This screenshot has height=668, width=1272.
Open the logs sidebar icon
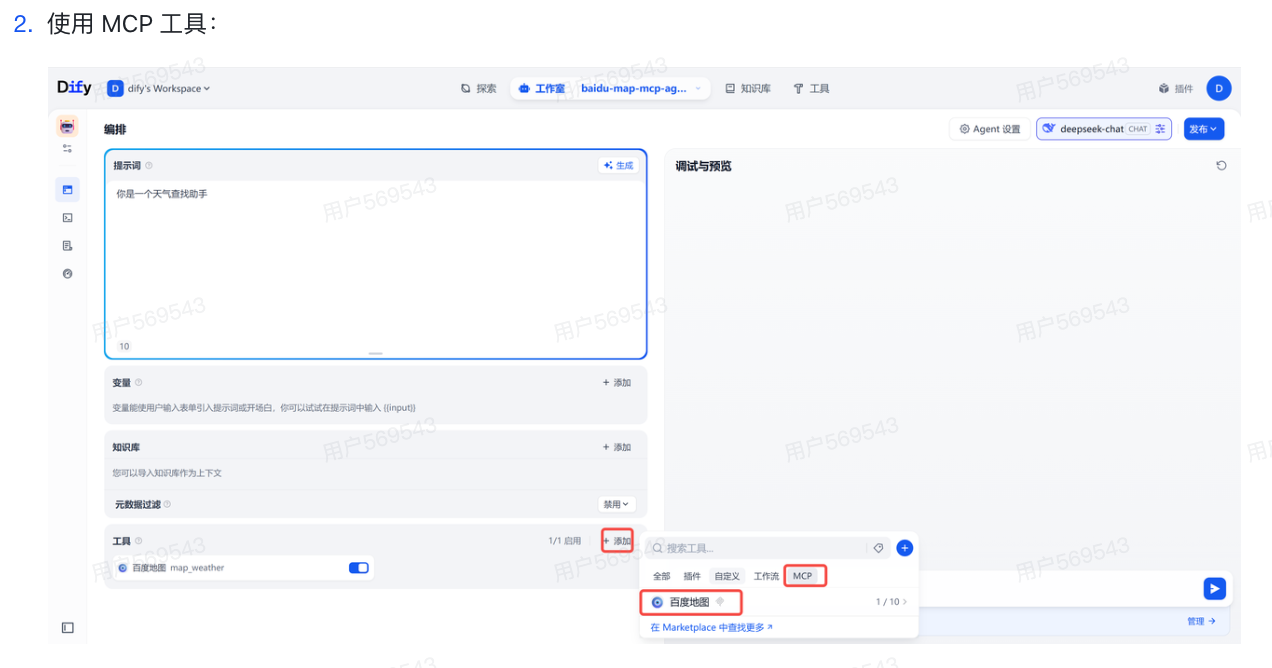[x=67, y=245]
